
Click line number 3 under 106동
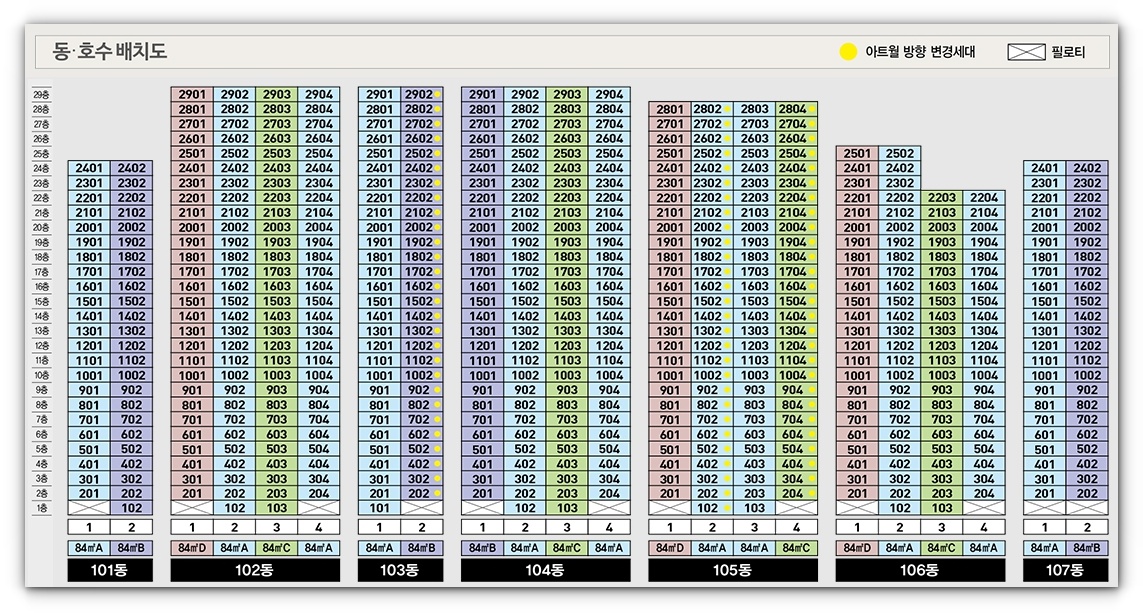[x=942, y=527]
